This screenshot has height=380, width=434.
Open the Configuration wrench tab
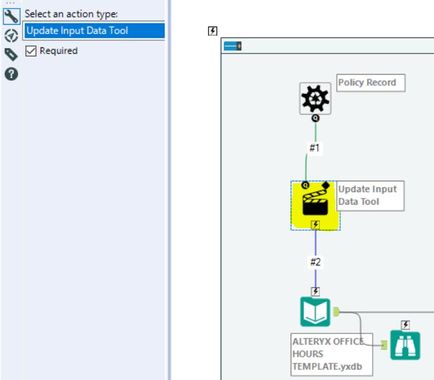coord(11,16)
